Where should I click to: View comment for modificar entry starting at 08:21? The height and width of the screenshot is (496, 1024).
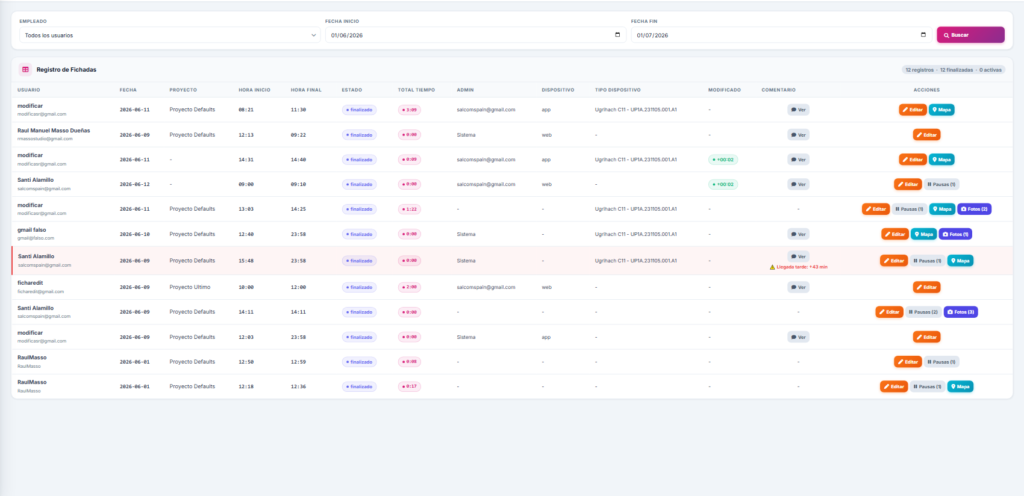(x=798, y=110)
